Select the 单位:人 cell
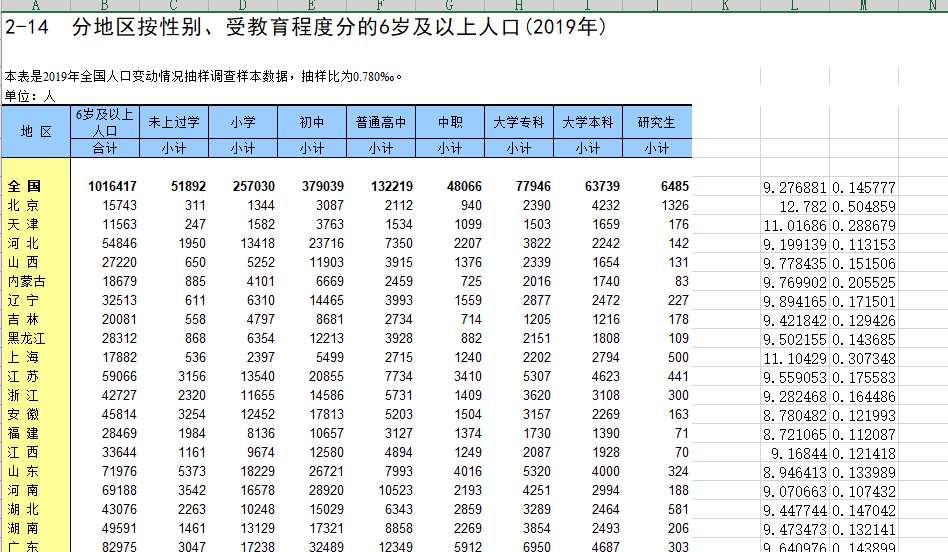Viewport: 948px width, 552px height. click(x=30, y=96)
